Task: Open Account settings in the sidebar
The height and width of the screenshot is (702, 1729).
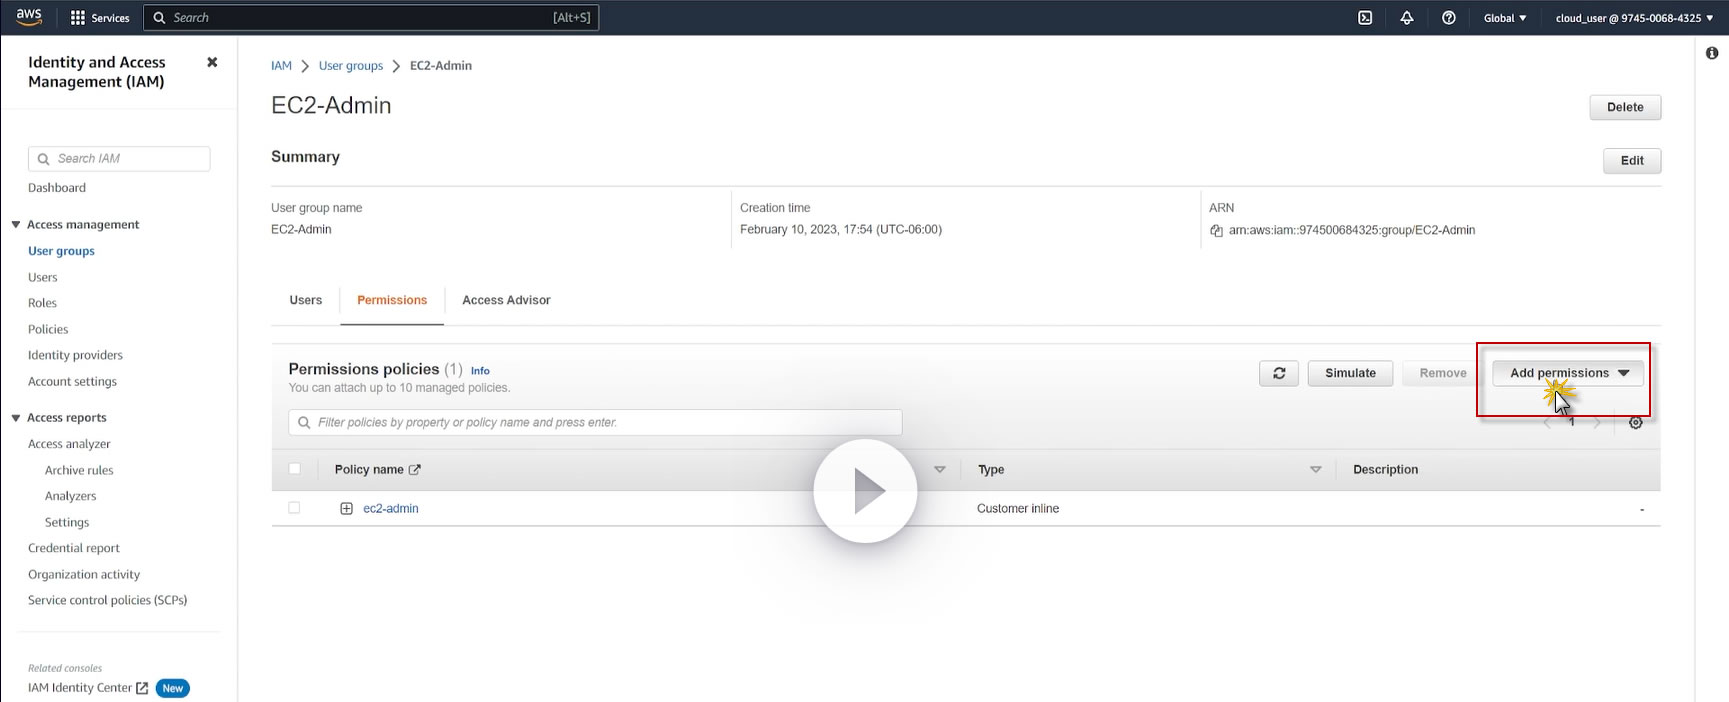Action: pyautogui.click(x=72, y=382)
